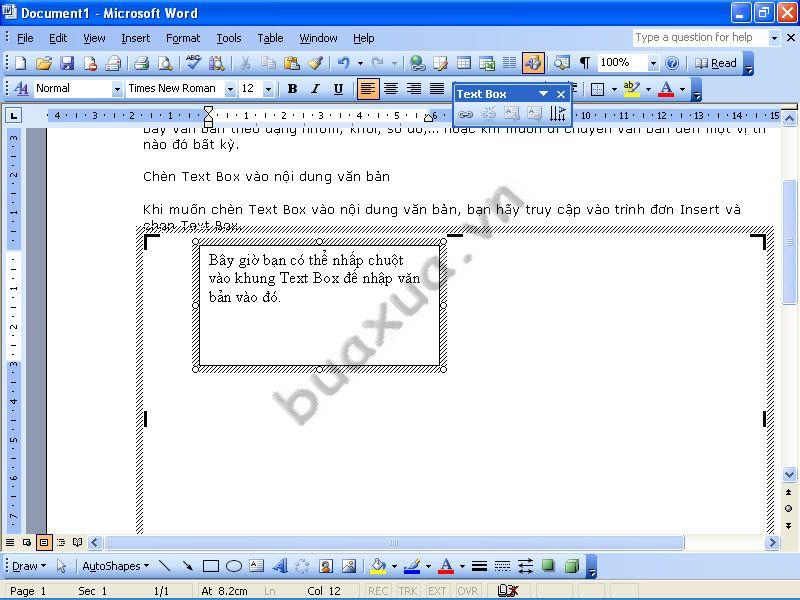The width and height of the screenshot is (800, 600).
Task: Select the Oval drawing tool
Action: (x=234, y=566)
